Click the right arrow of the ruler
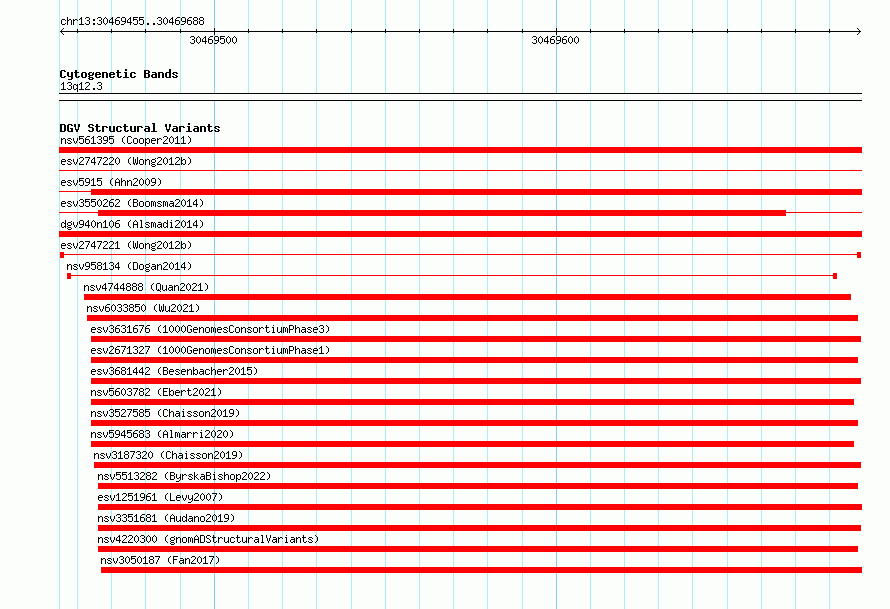 point(859,32)
